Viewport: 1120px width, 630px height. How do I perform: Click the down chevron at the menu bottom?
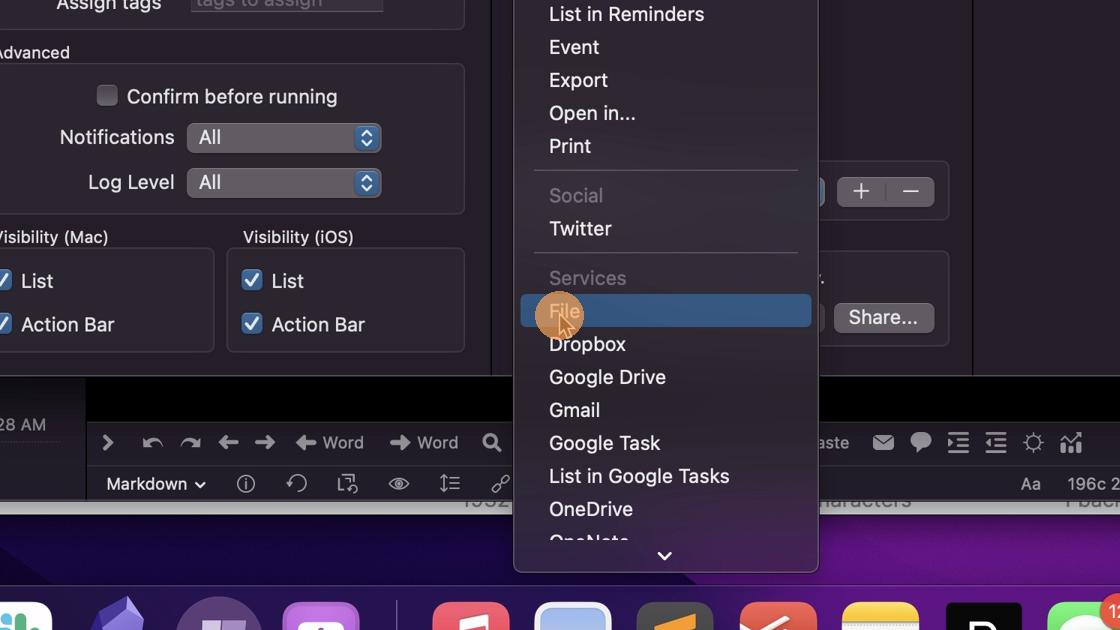click(664, 556)
